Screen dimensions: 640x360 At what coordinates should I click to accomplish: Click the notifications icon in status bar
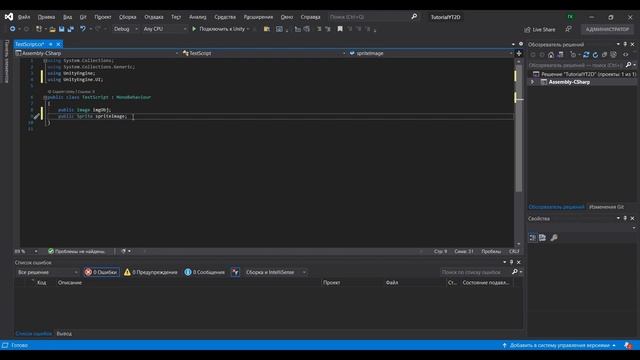point(628,345)
